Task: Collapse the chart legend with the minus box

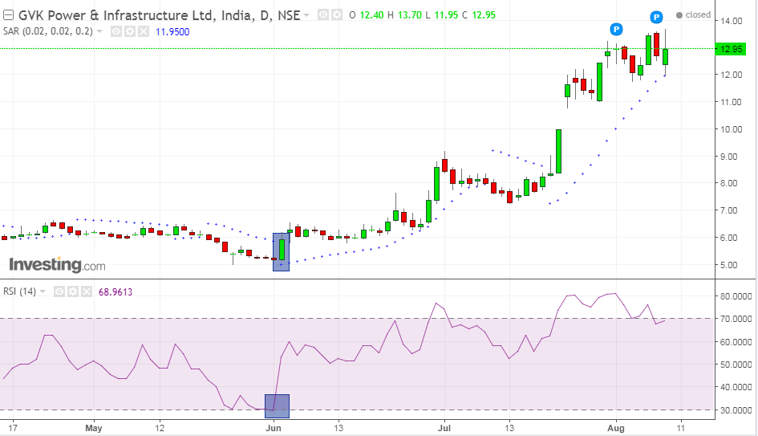Action: pyautogui.click(x=8, y=15)
